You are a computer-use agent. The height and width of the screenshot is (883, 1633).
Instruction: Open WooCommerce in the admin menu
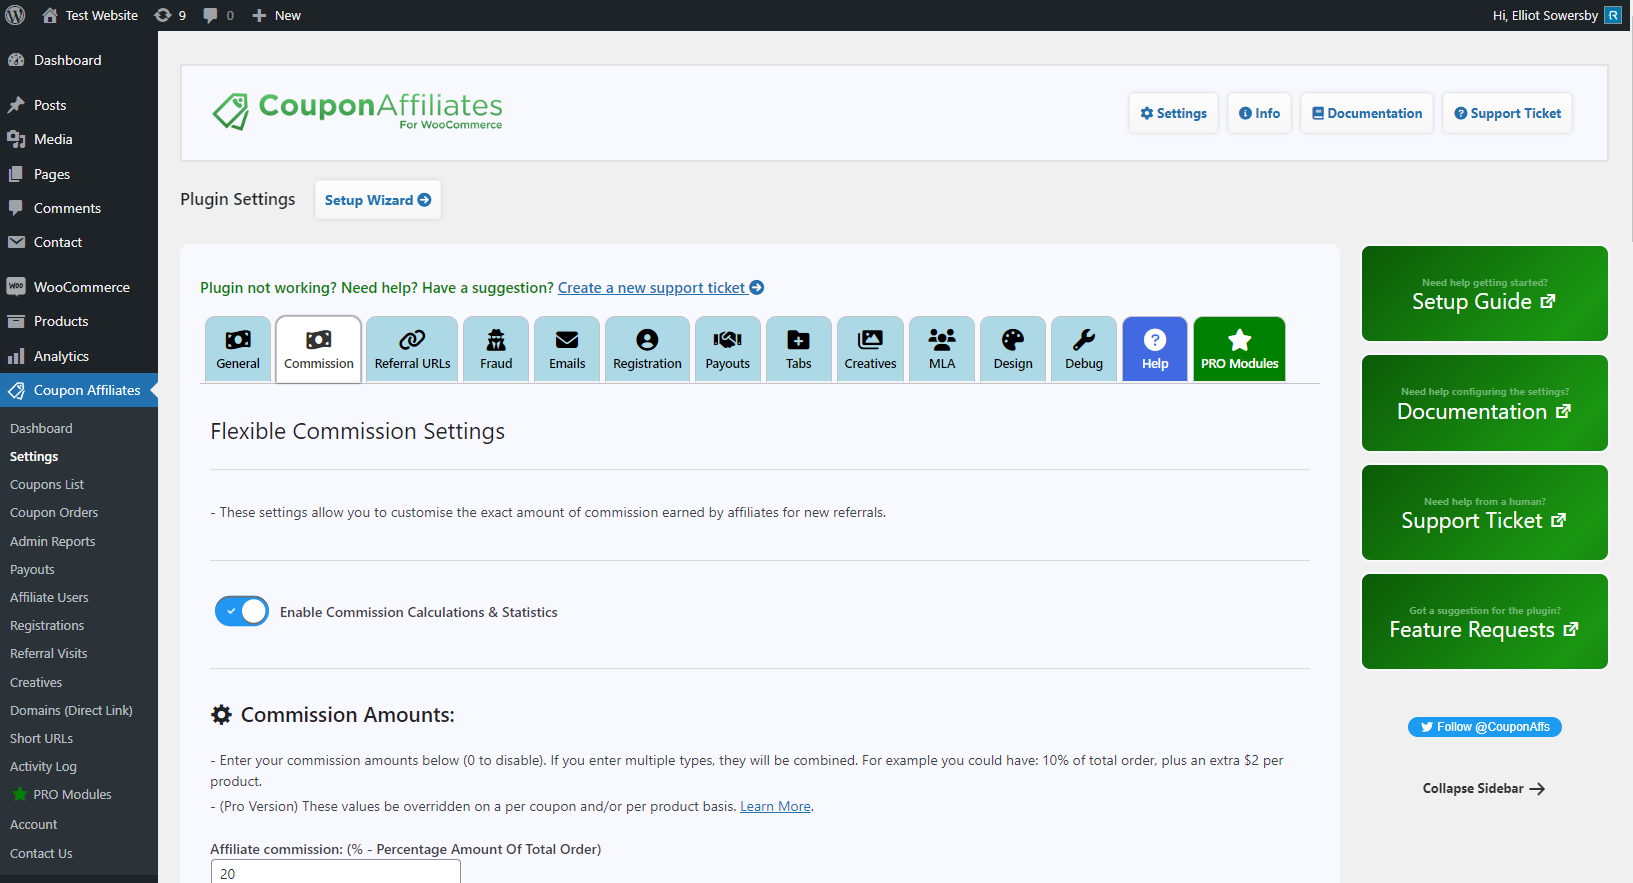point(79,287)
